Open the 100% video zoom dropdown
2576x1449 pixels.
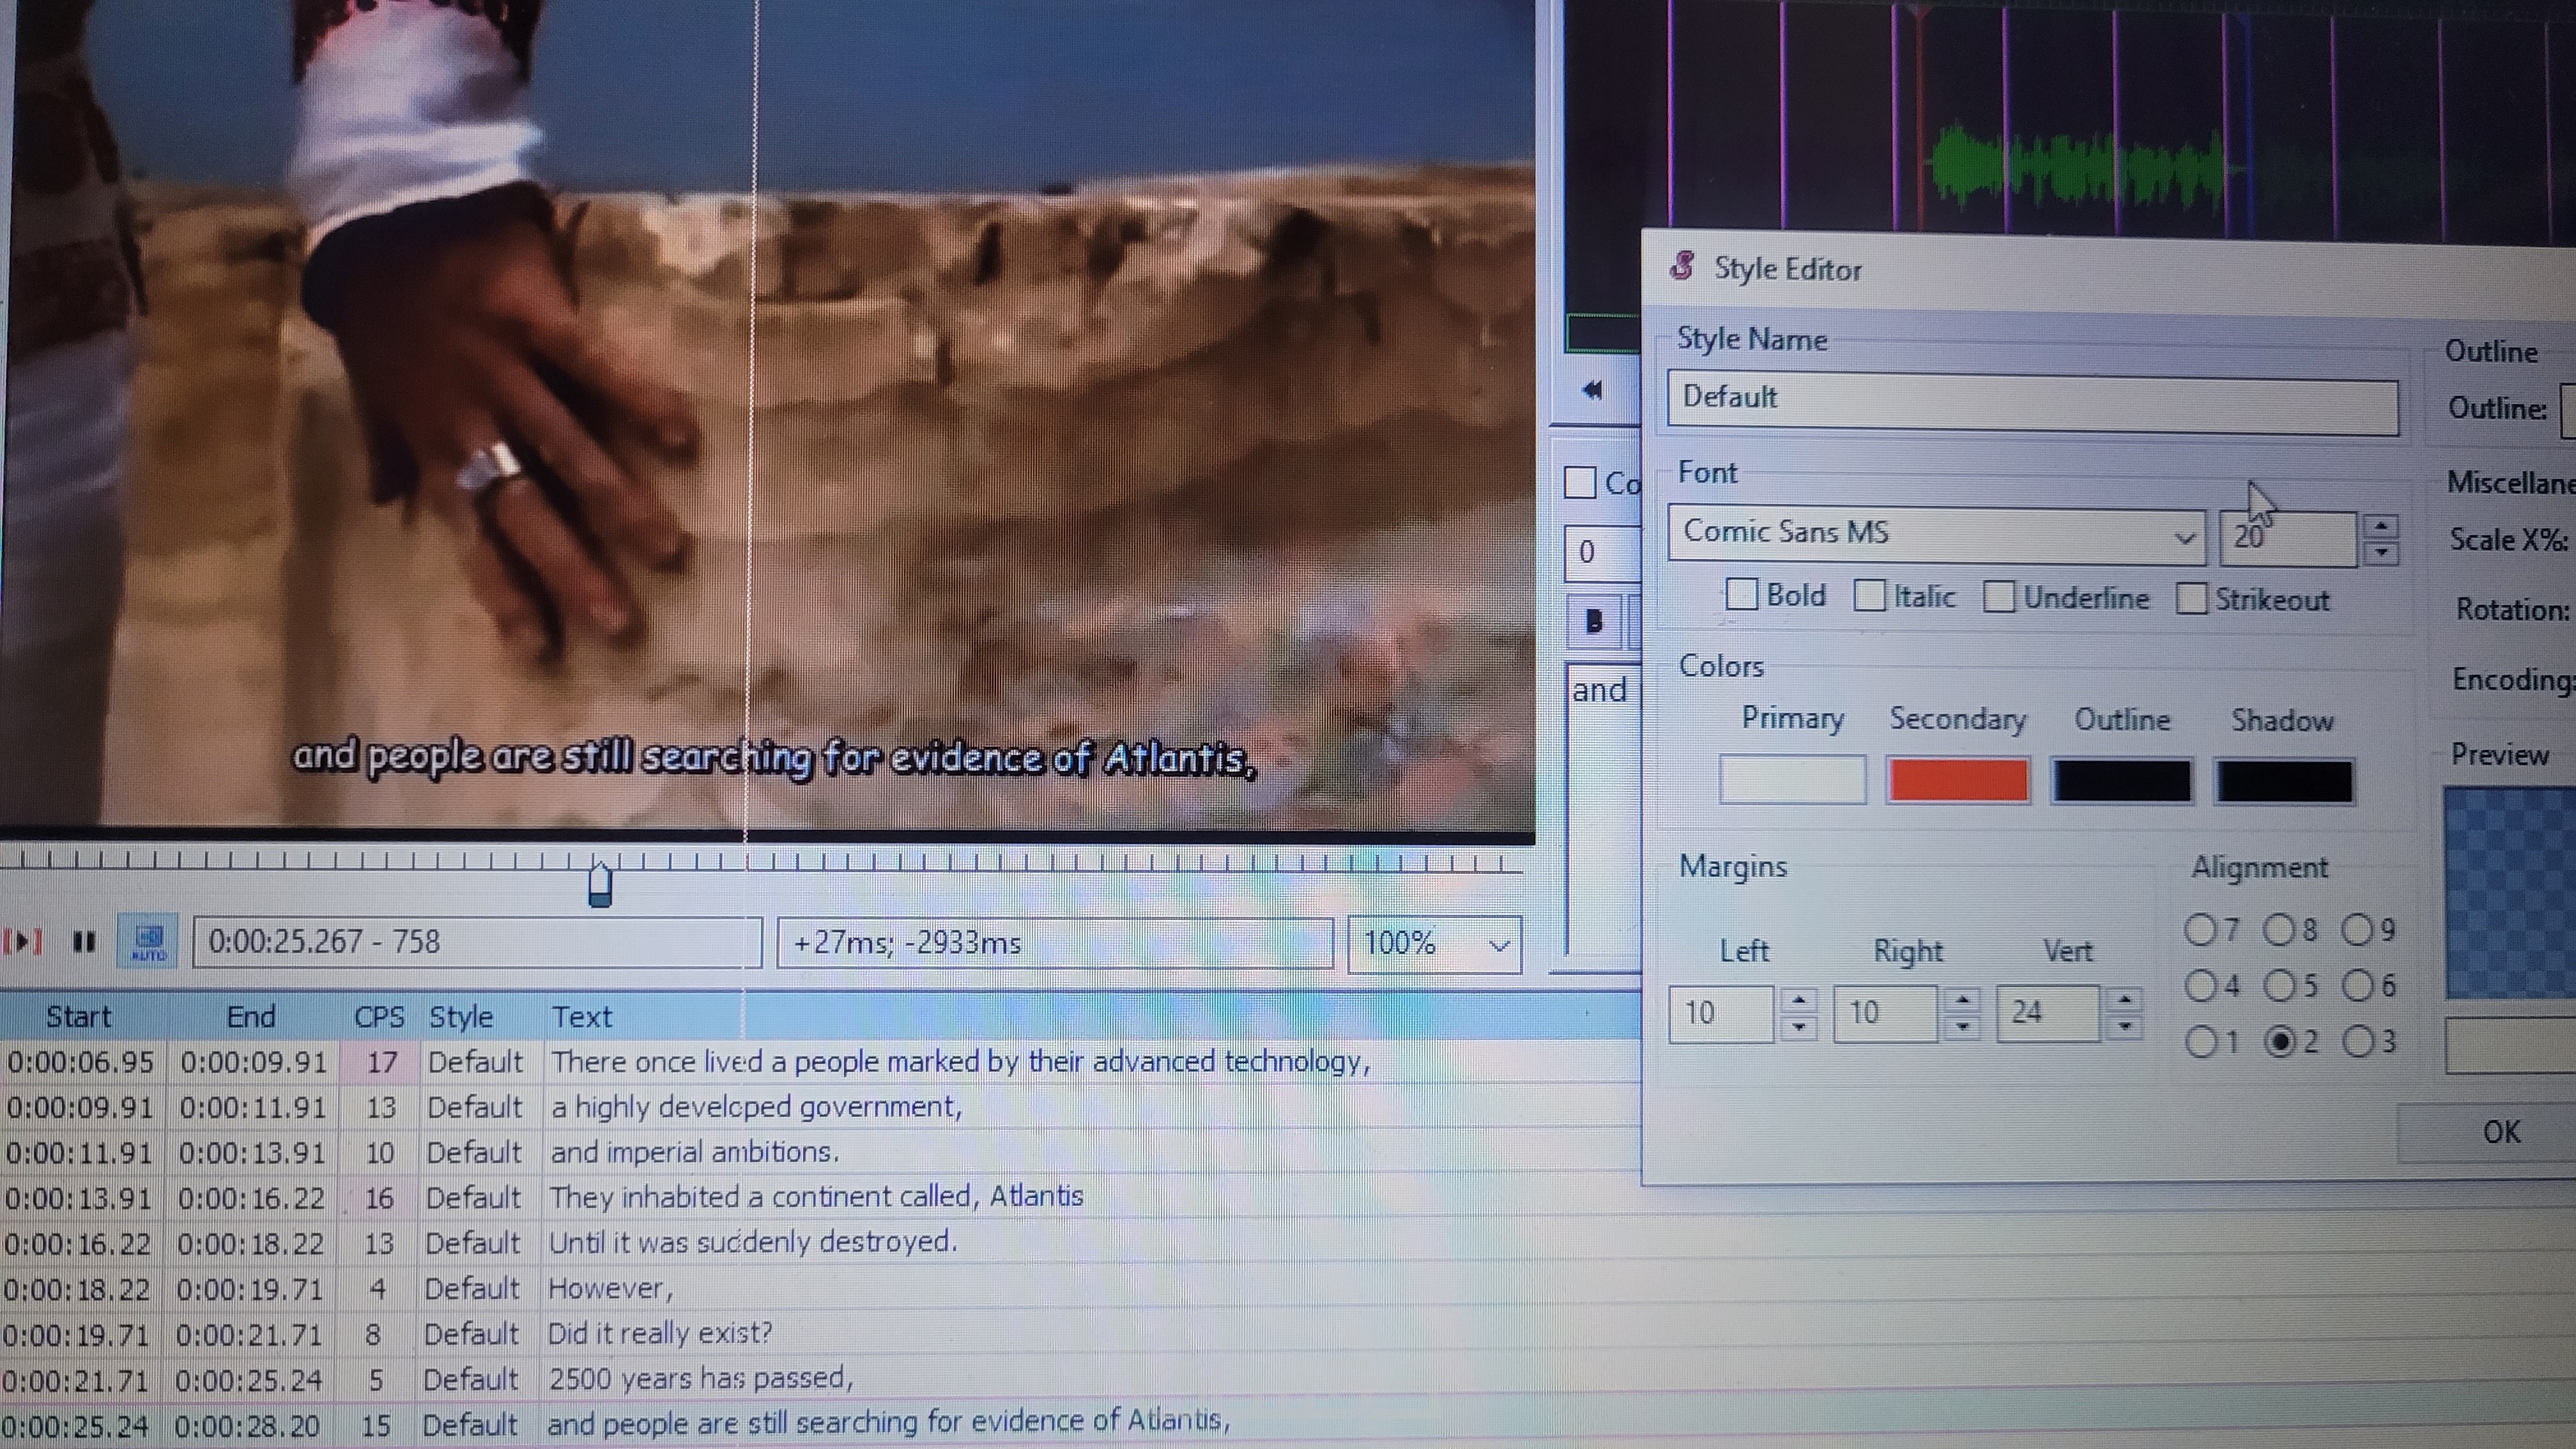pyautogui.click(x=1498, y=945)
